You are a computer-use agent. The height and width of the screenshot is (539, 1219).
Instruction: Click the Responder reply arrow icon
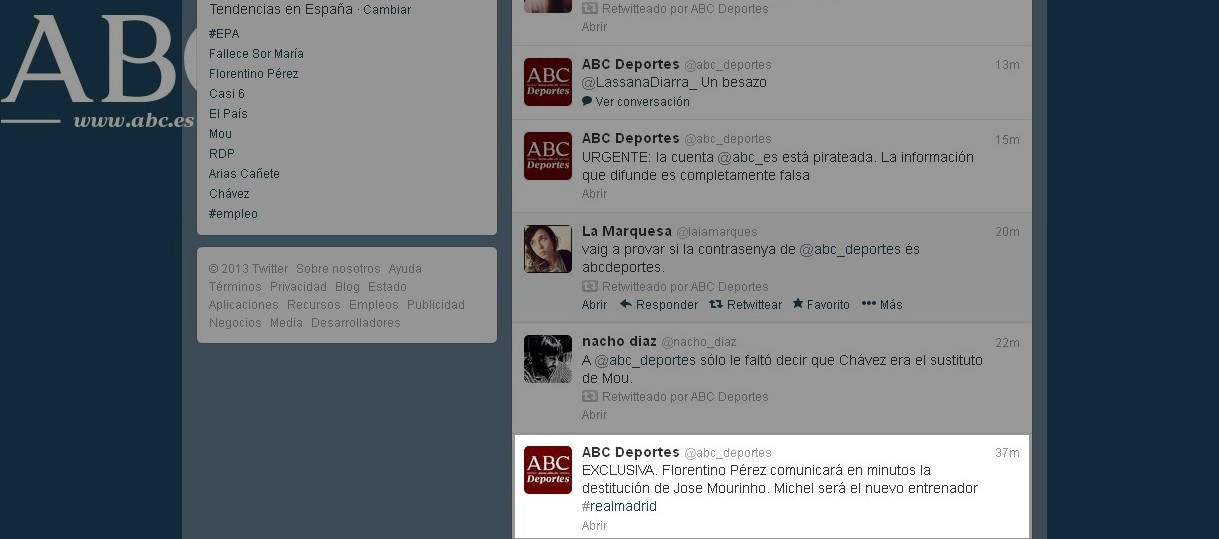[626, 304]
